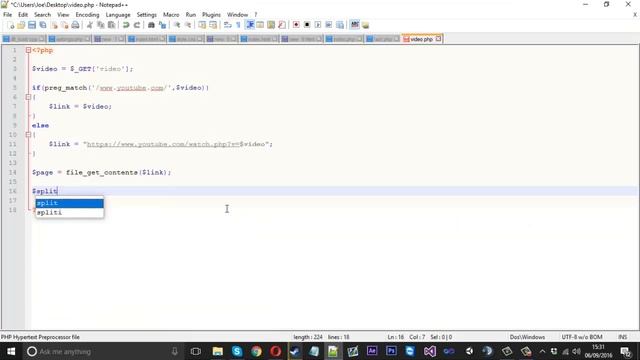
Task: Click the Paste toolbar icon
Action: [x=111, y=25]
